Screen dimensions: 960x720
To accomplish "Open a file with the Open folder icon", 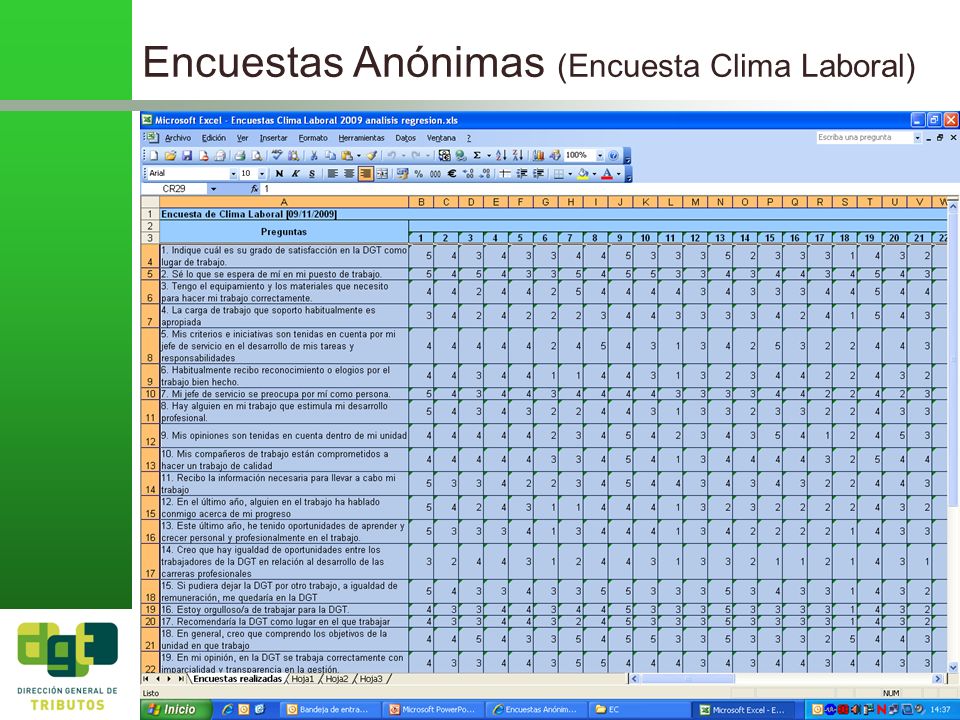I will [170, 156].
